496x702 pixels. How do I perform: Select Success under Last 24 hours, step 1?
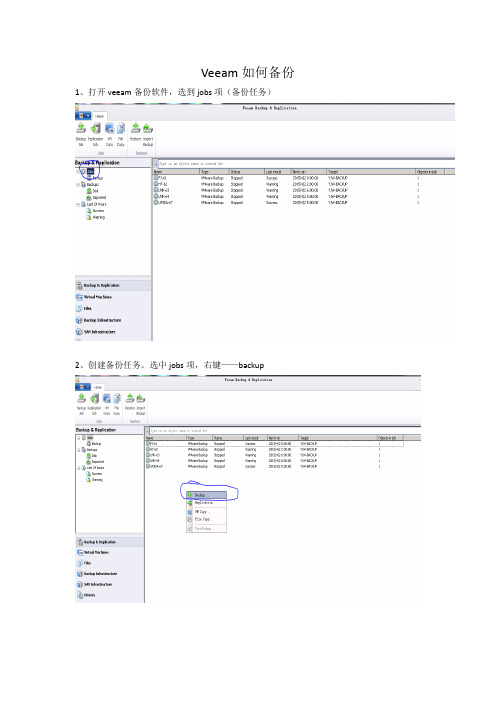click(x=95, y=210)
